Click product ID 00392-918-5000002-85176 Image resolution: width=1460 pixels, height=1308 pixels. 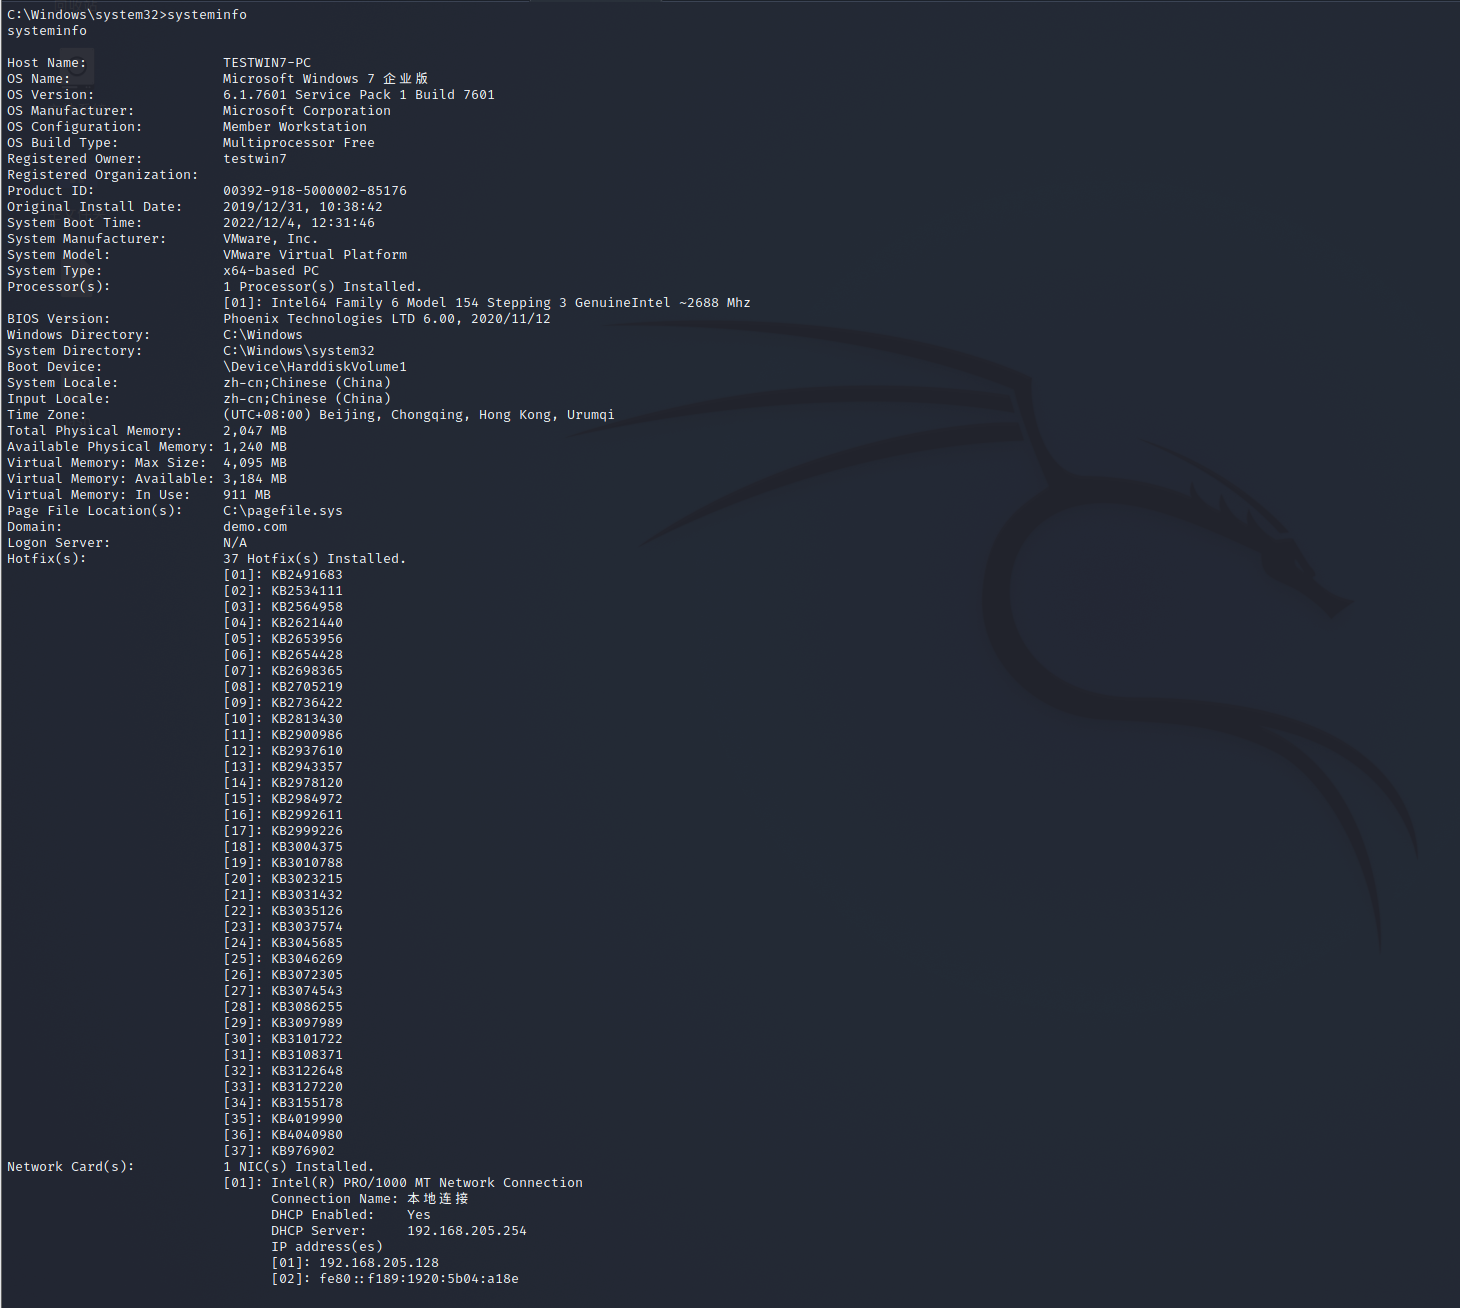pyautogui.click(x=315, y=191)
